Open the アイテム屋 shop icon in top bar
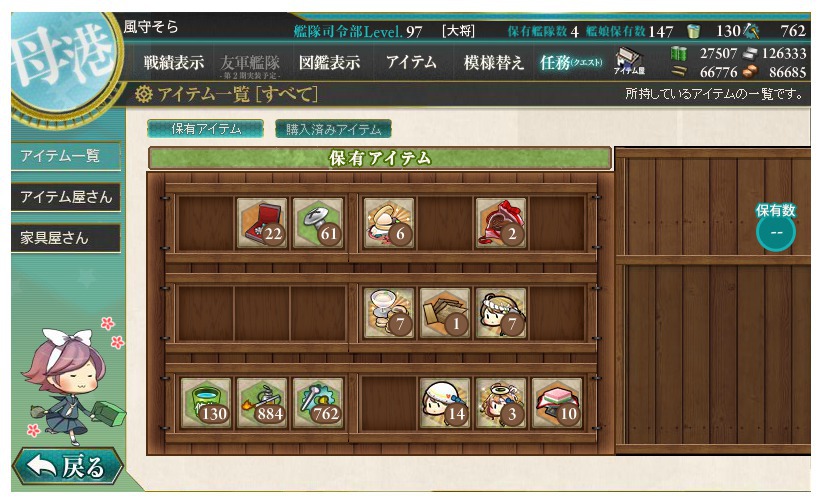 click(629, 61)
